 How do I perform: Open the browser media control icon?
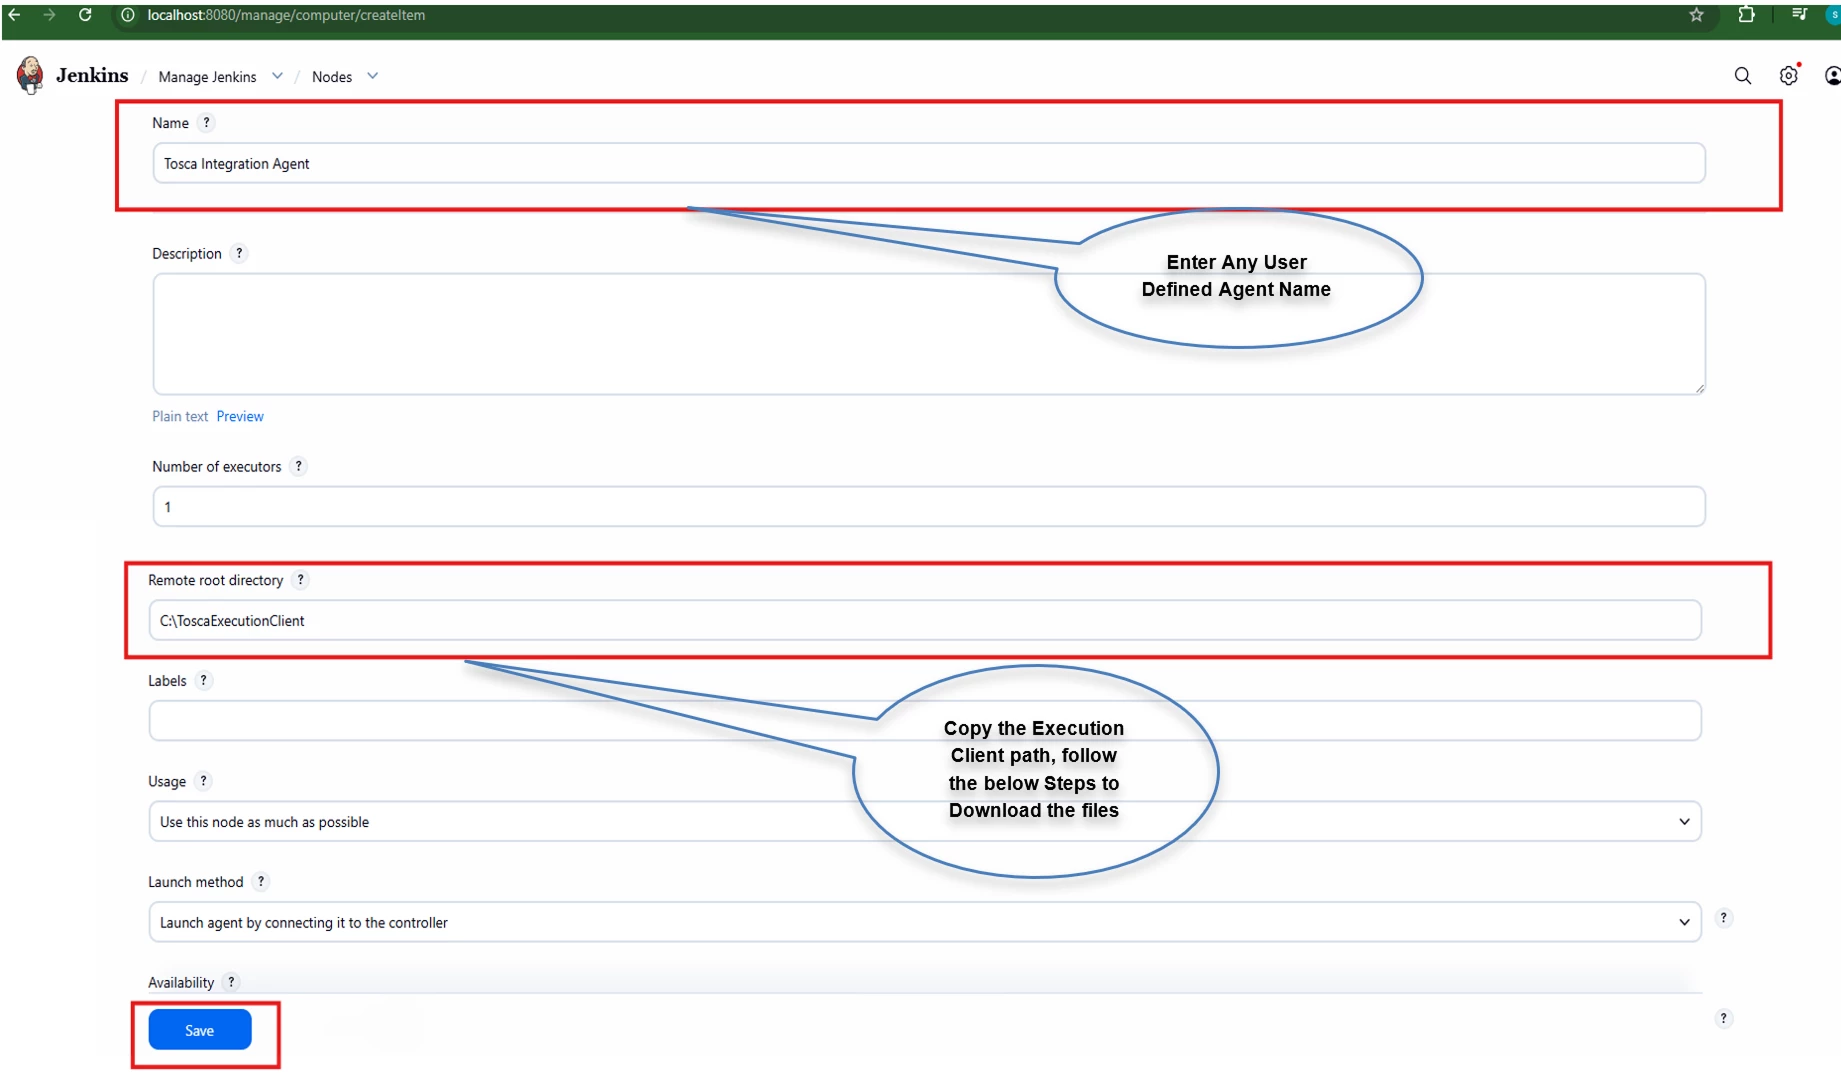pyautogui.click(x=1799, y=15)
